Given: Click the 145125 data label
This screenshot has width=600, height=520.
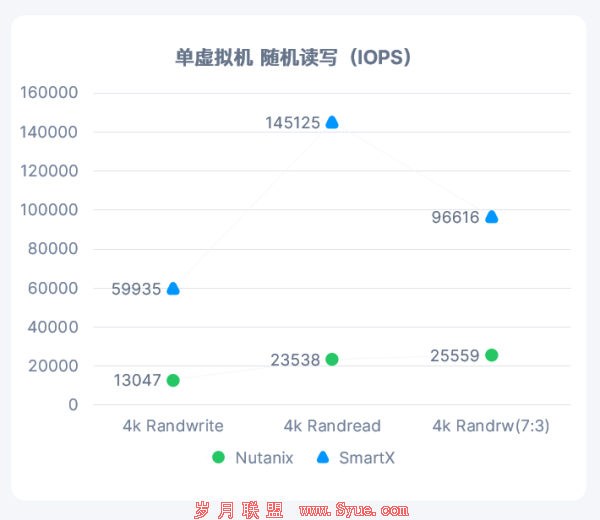Looking at the screenshot, I should point(293,123).
